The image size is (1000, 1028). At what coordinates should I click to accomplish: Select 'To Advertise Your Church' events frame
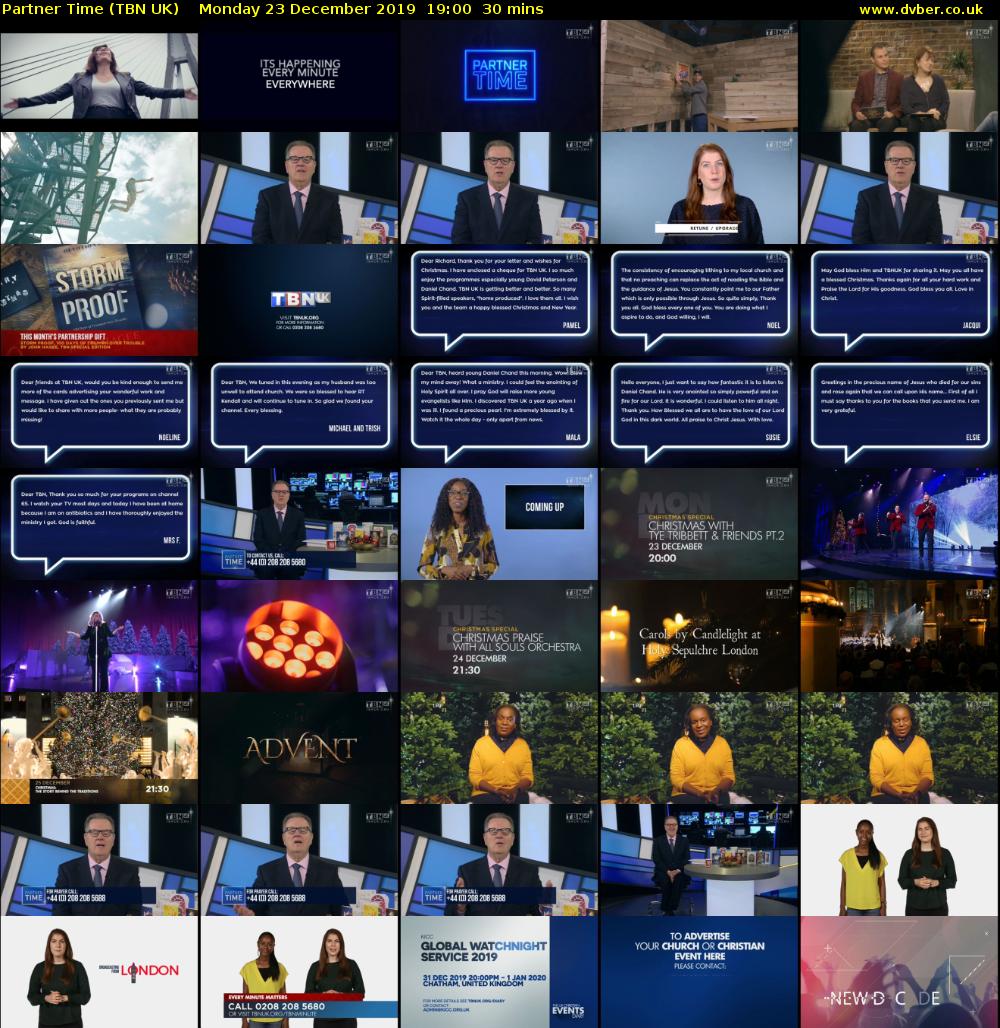tap(700, 972)
